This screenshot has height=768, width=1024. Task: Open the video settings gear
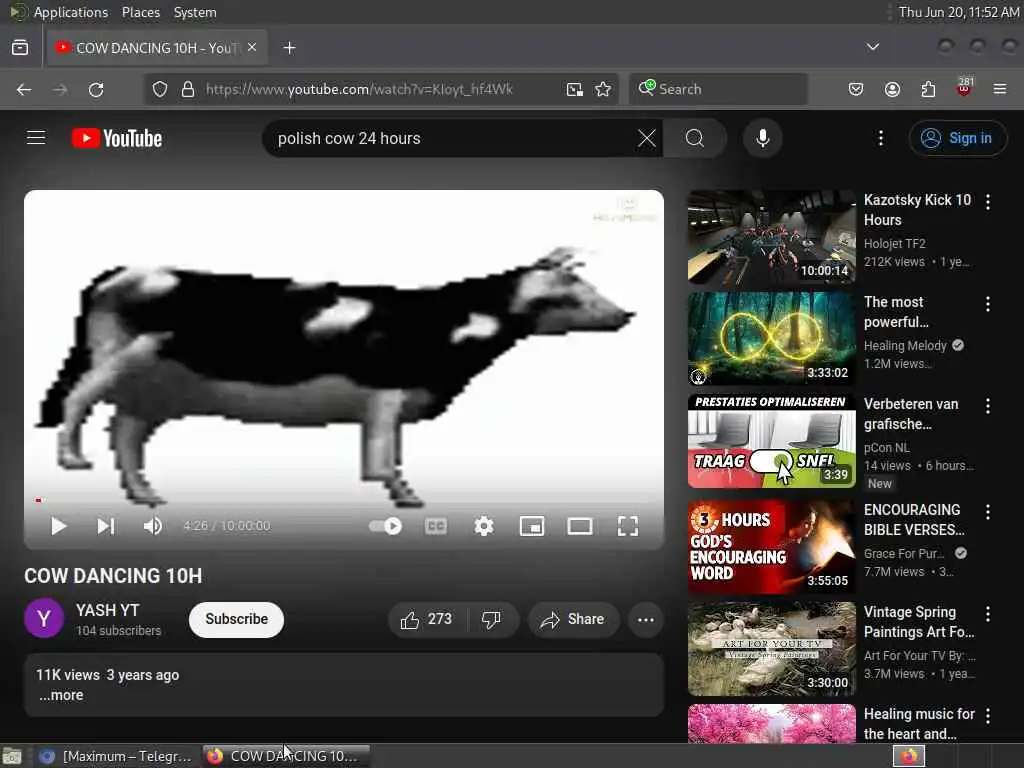pos(483,526)
